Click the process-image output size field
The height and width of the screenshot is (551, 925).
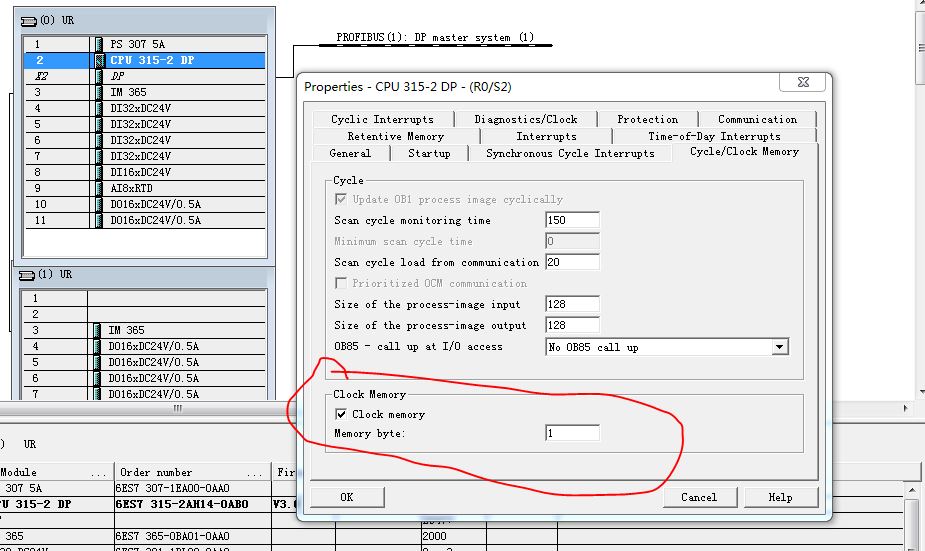coord(572,325)
